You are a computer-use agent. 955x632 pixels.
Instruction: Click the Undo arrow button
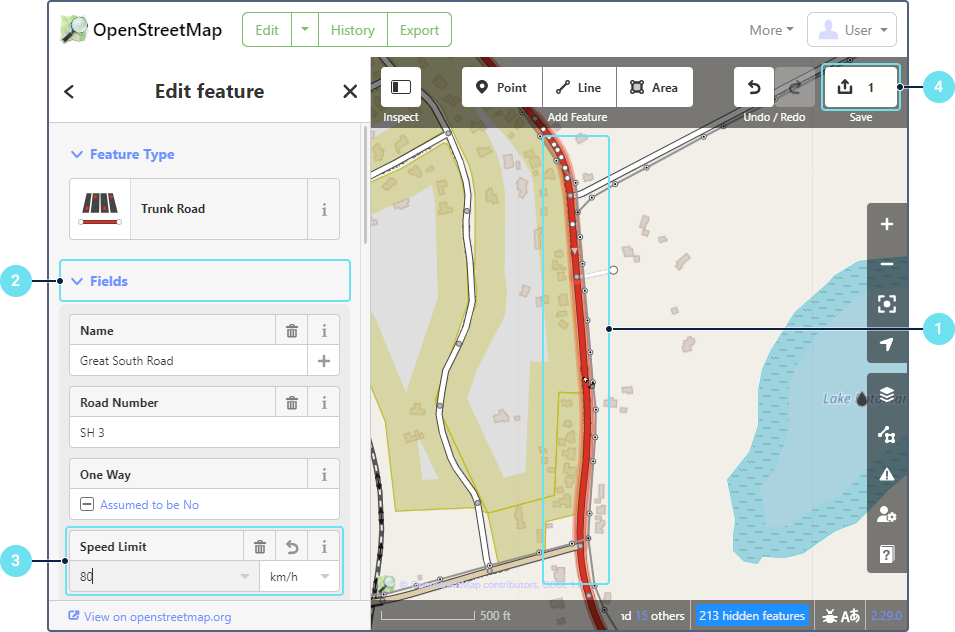click(x=754, y=88)
